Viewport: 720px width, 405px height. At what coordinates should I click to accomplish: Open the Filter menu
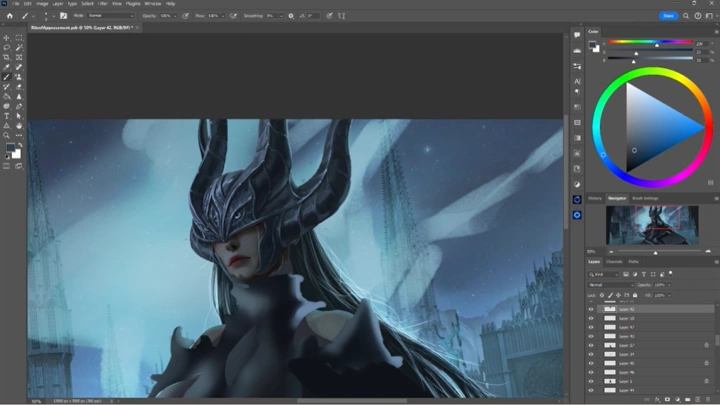[103, 4]
